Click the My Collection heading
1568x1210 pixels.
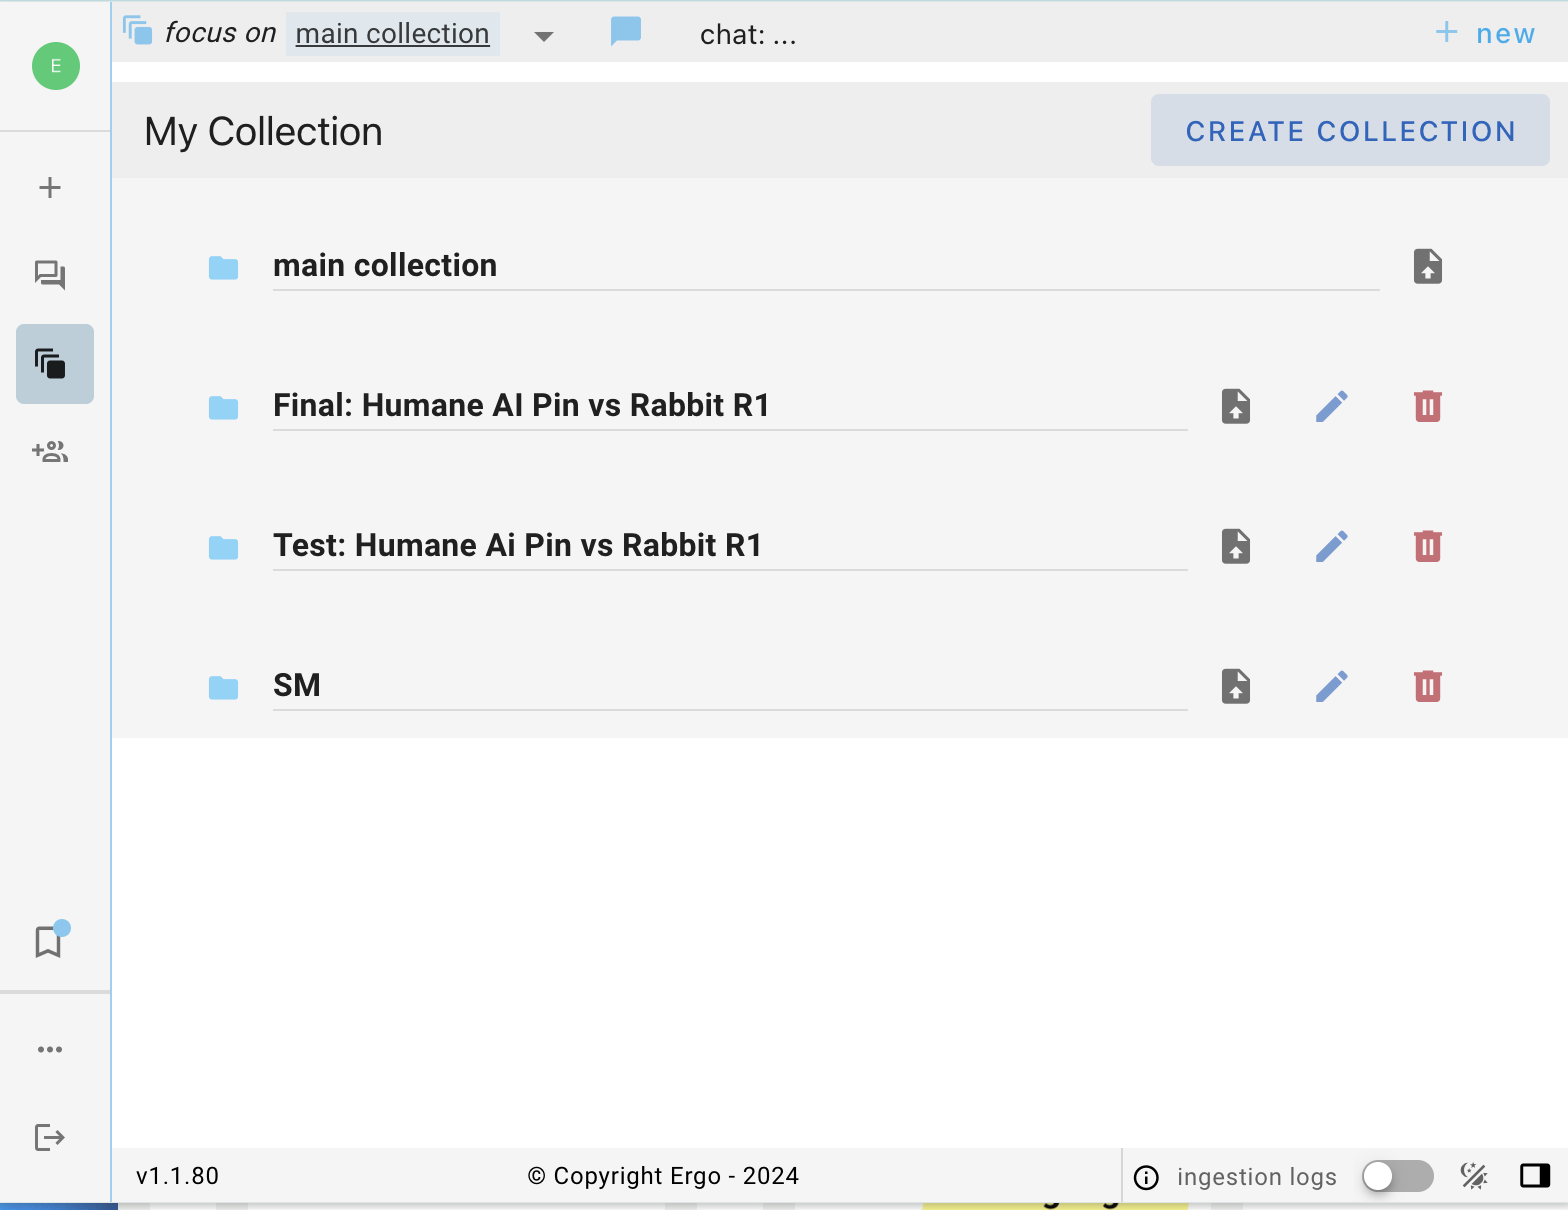coord(263,132)
